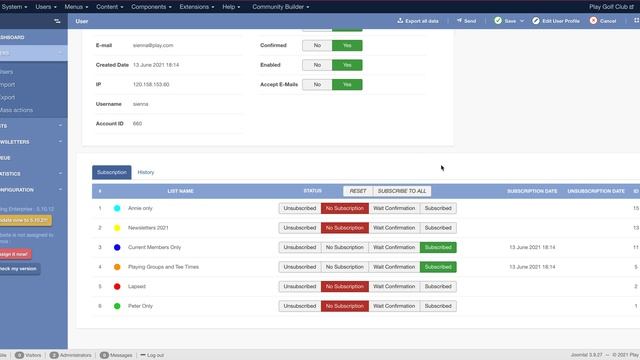Sort by UNSUBSCRIPTION DATE column header

(x=596, y=191)
